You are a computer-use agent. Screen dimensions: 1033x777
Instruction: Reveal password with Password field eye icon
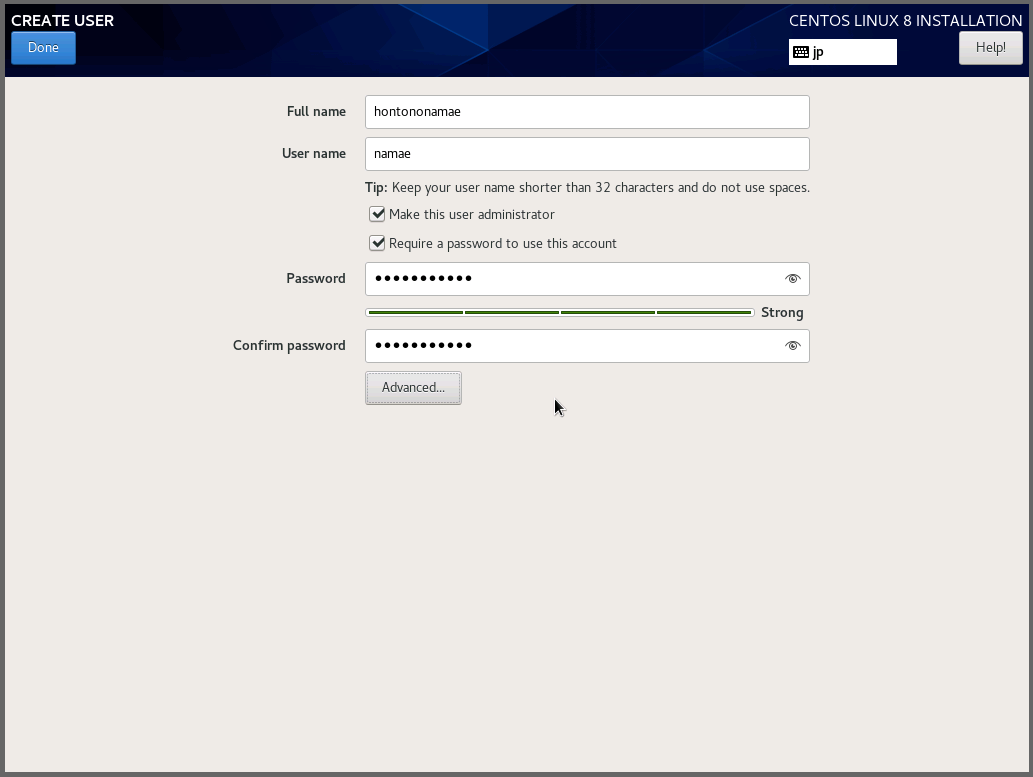(x=793, y=279)
